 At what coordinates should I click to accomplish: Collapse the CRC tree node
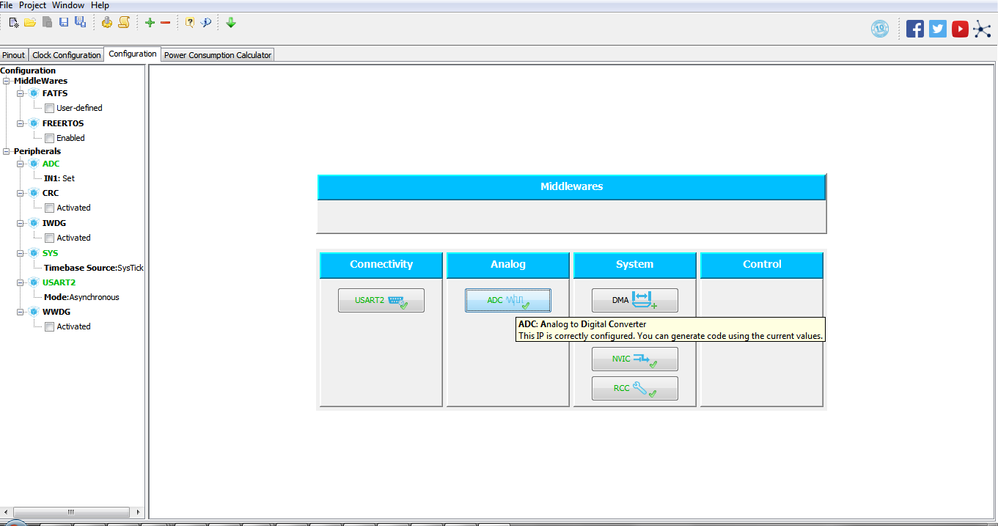(20, 194)
